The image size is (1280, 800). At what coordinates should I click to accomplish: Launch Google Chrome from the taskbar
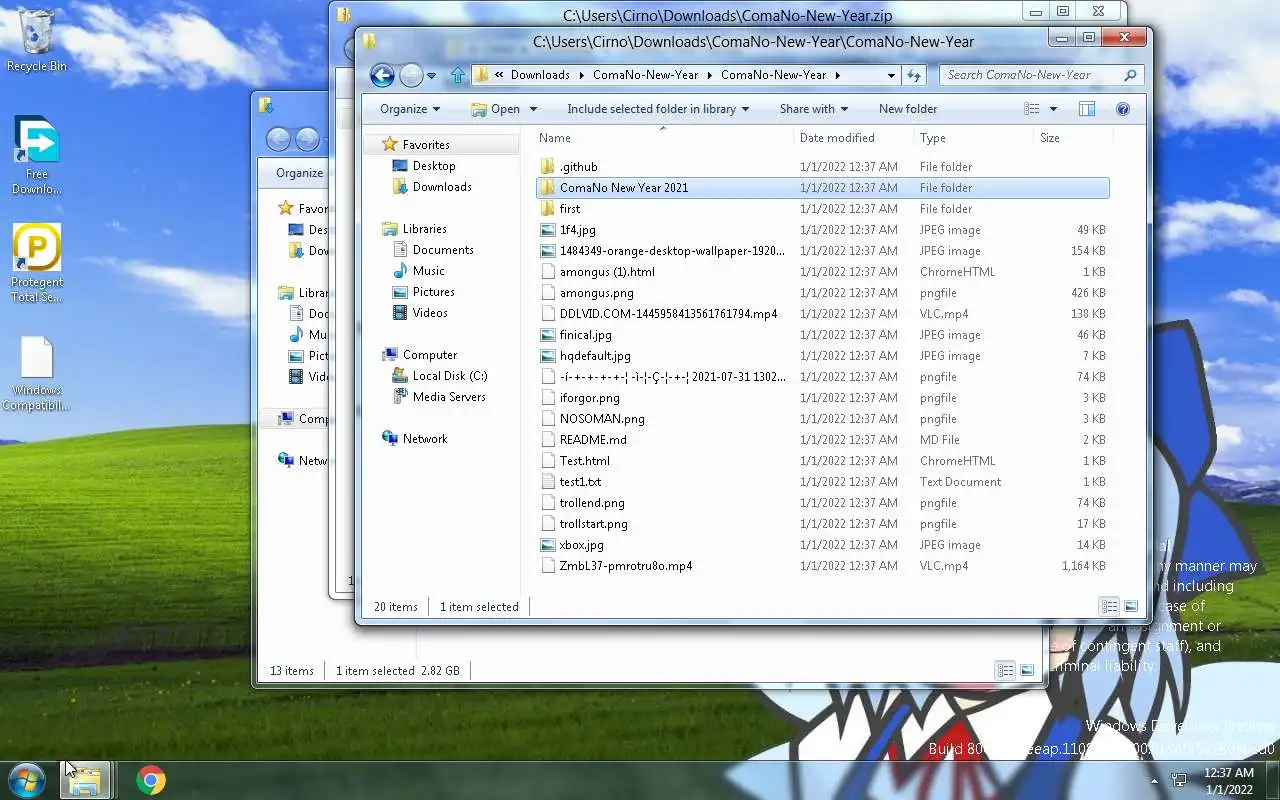(x=151, y=780)
